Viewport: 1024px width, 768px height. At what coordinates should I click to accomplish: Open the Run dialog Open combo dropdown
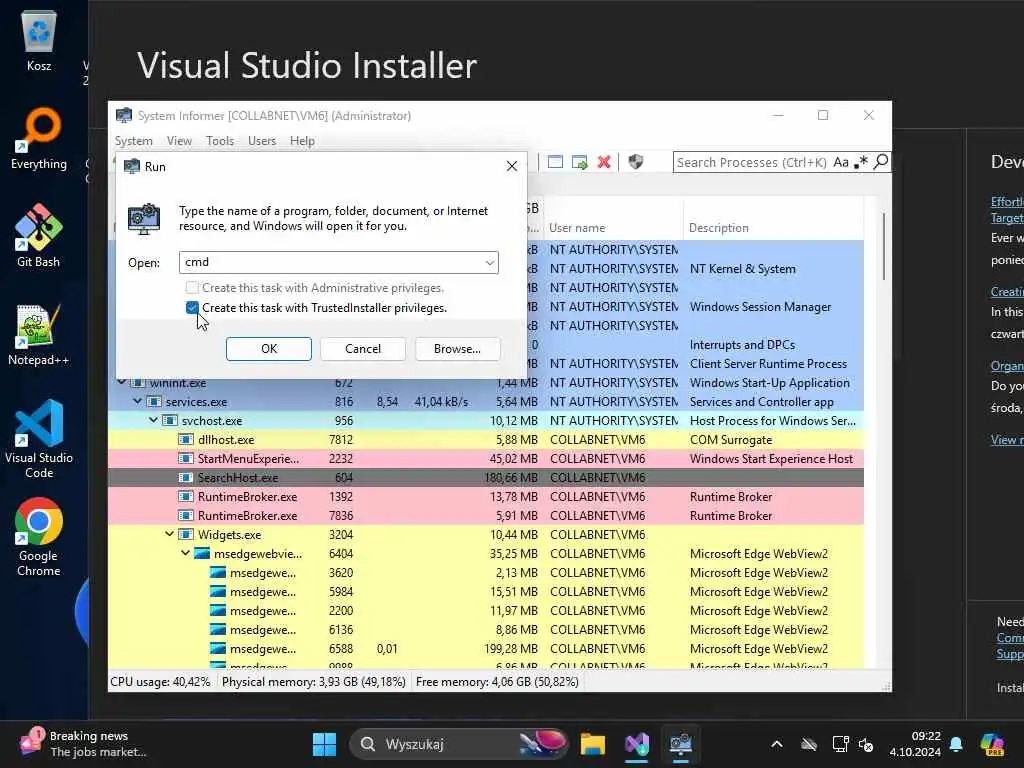[489, 263]
